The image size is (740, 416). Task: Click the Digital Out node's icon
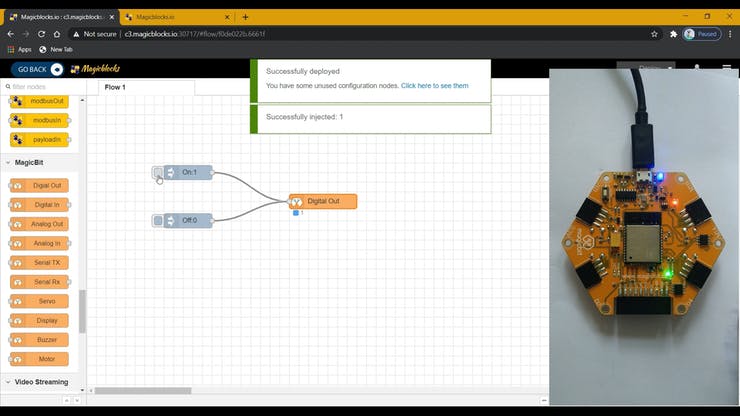click(296, 202)
